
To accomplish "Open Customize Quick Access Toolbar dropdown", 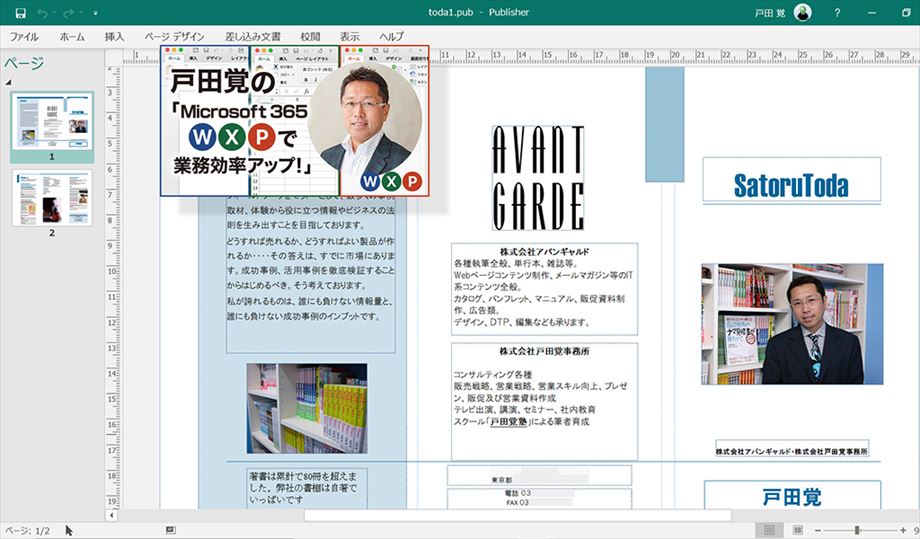I will coord(96,13).
